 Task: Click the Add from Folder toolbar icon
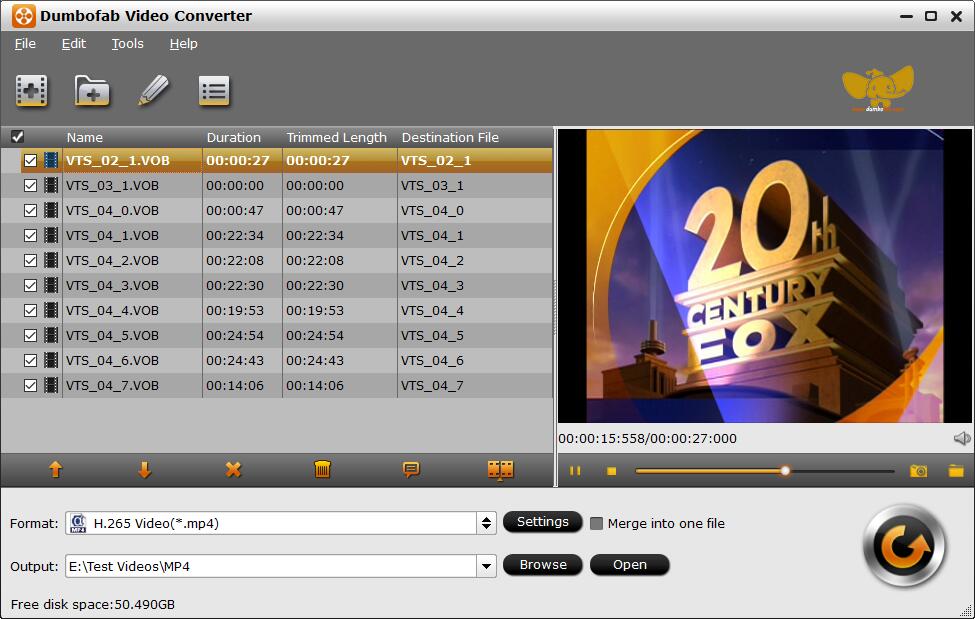point(92,91)
